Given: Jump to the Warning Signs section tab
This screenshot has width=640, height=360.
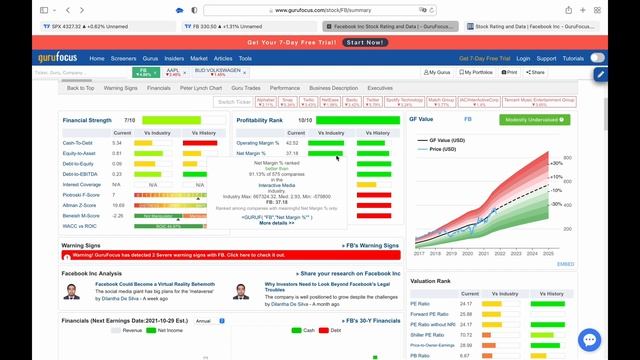Looking at the screenshot, I should pyautogui.click(x=120, y=88).
